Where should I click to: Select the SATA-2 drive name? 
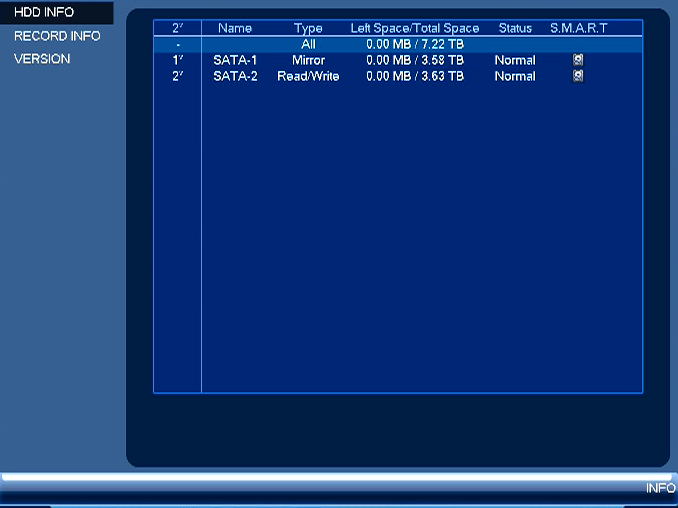(x=235, y=76)
